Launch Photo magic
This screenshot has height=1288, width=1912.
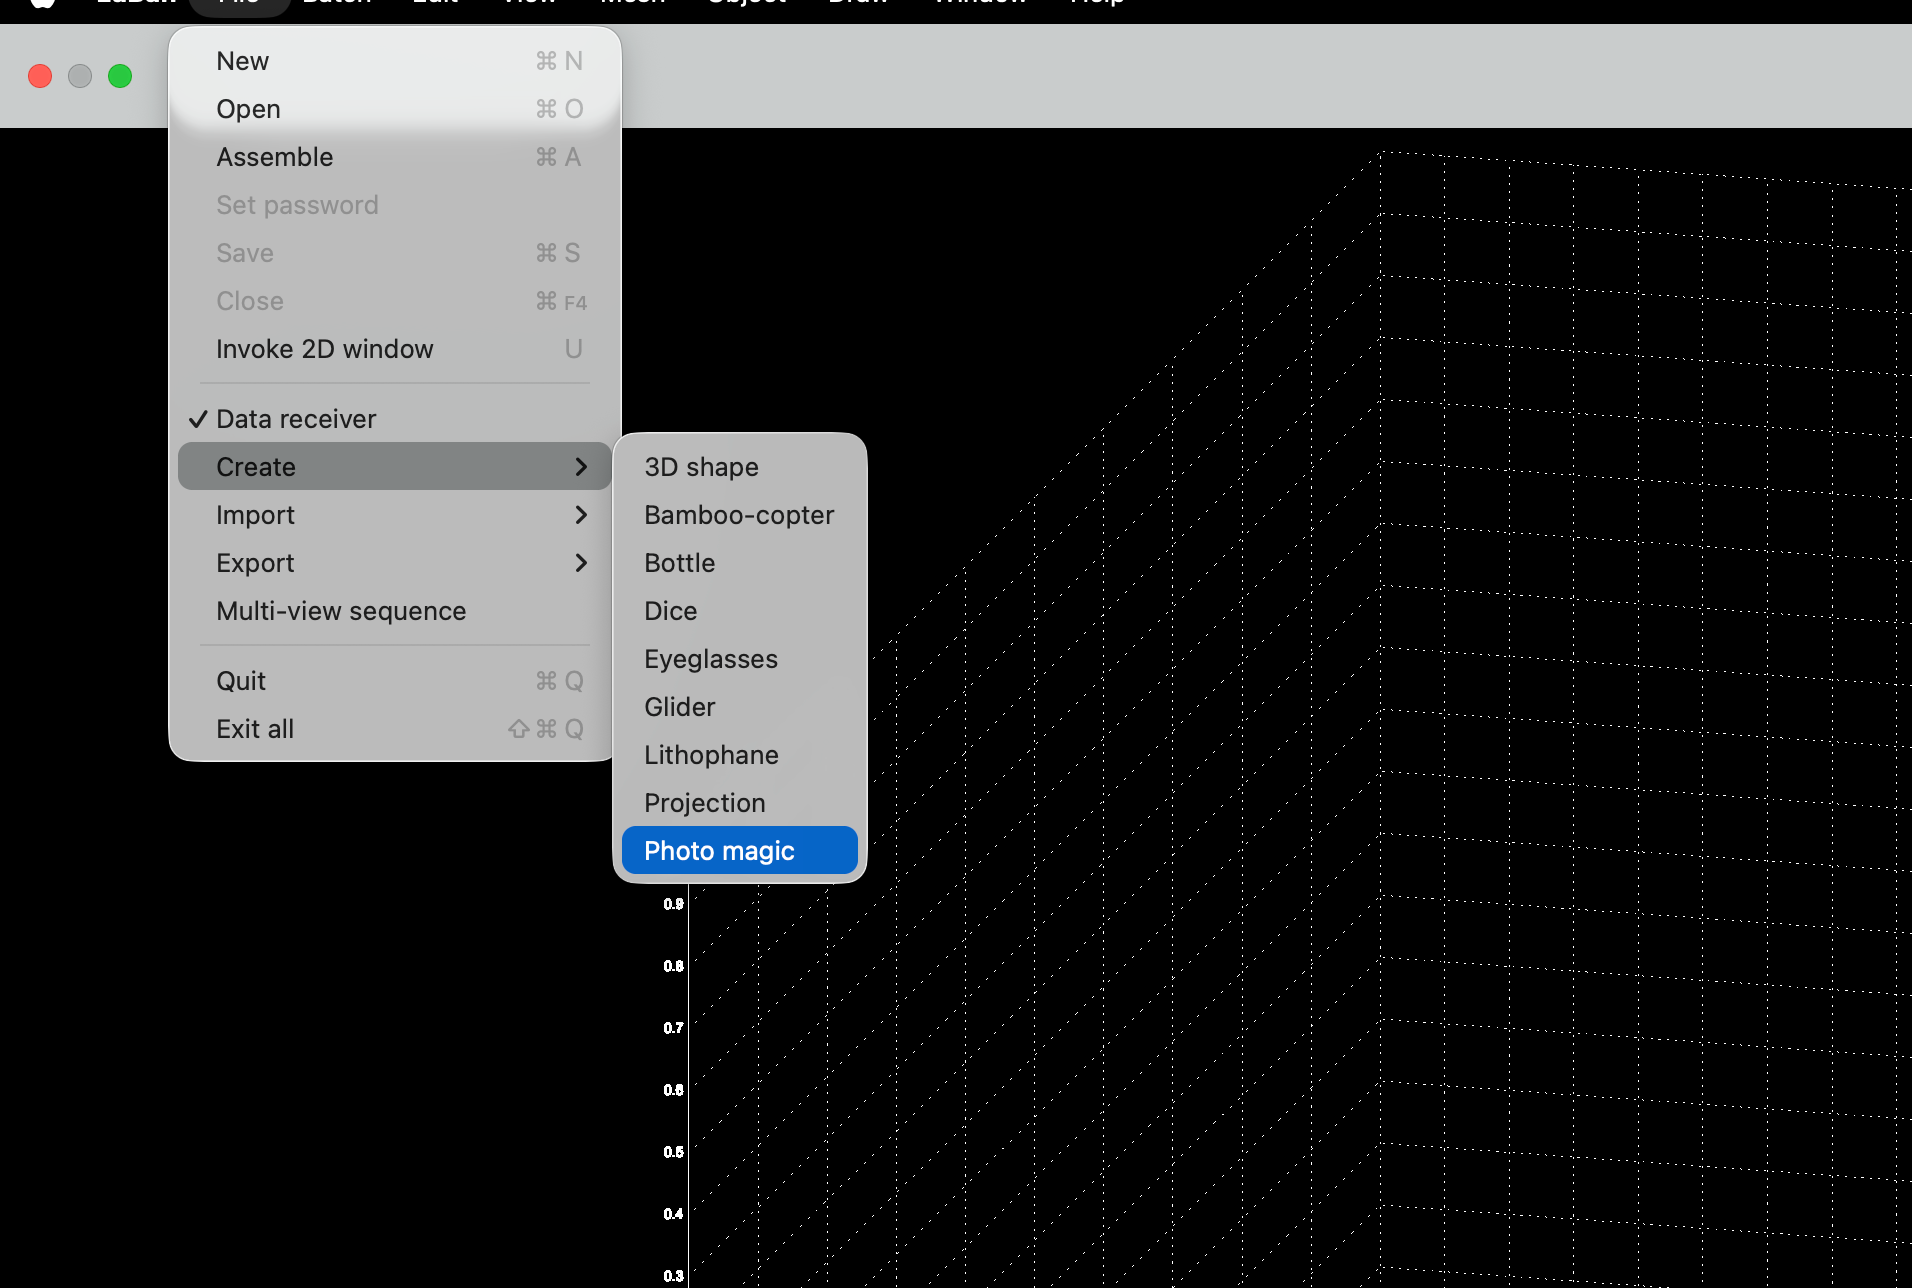click(x=740, y=851)
